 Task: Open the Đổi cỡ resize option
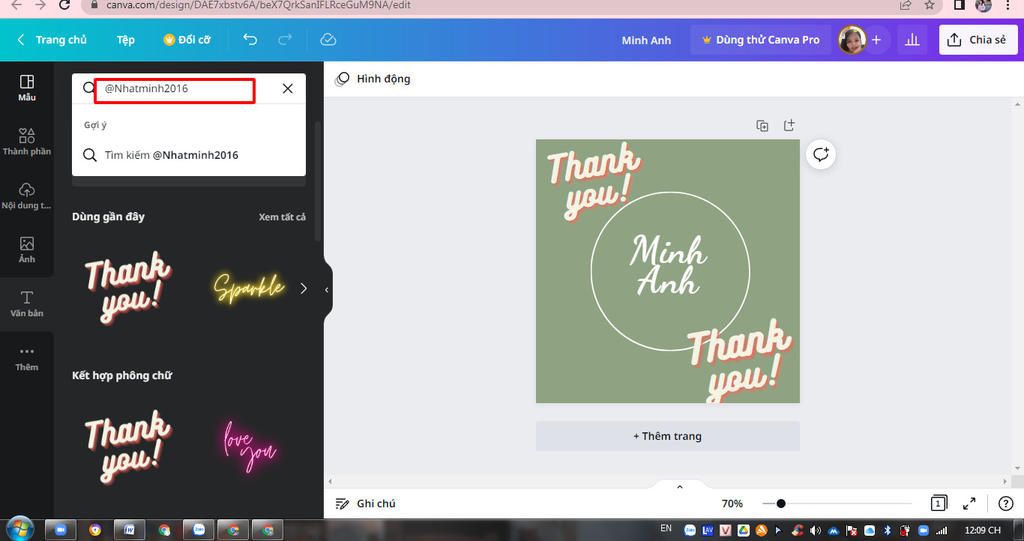pos(187,40)
